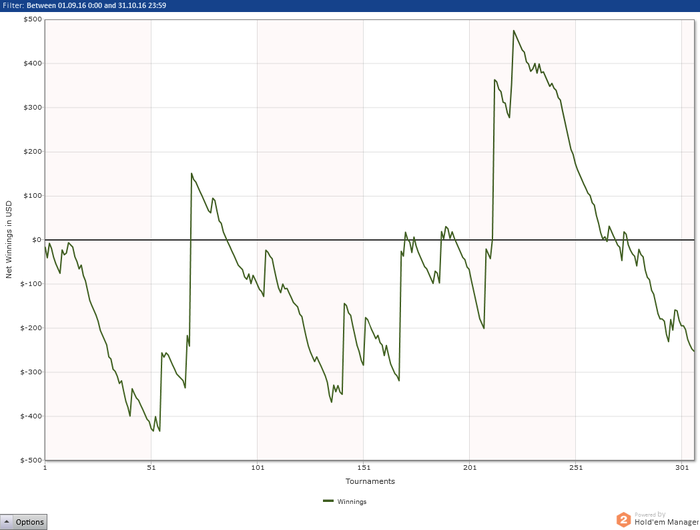Click the $-200 y-axis label
The height and width of the screenshot is (530, 700).
pos(31,328)
